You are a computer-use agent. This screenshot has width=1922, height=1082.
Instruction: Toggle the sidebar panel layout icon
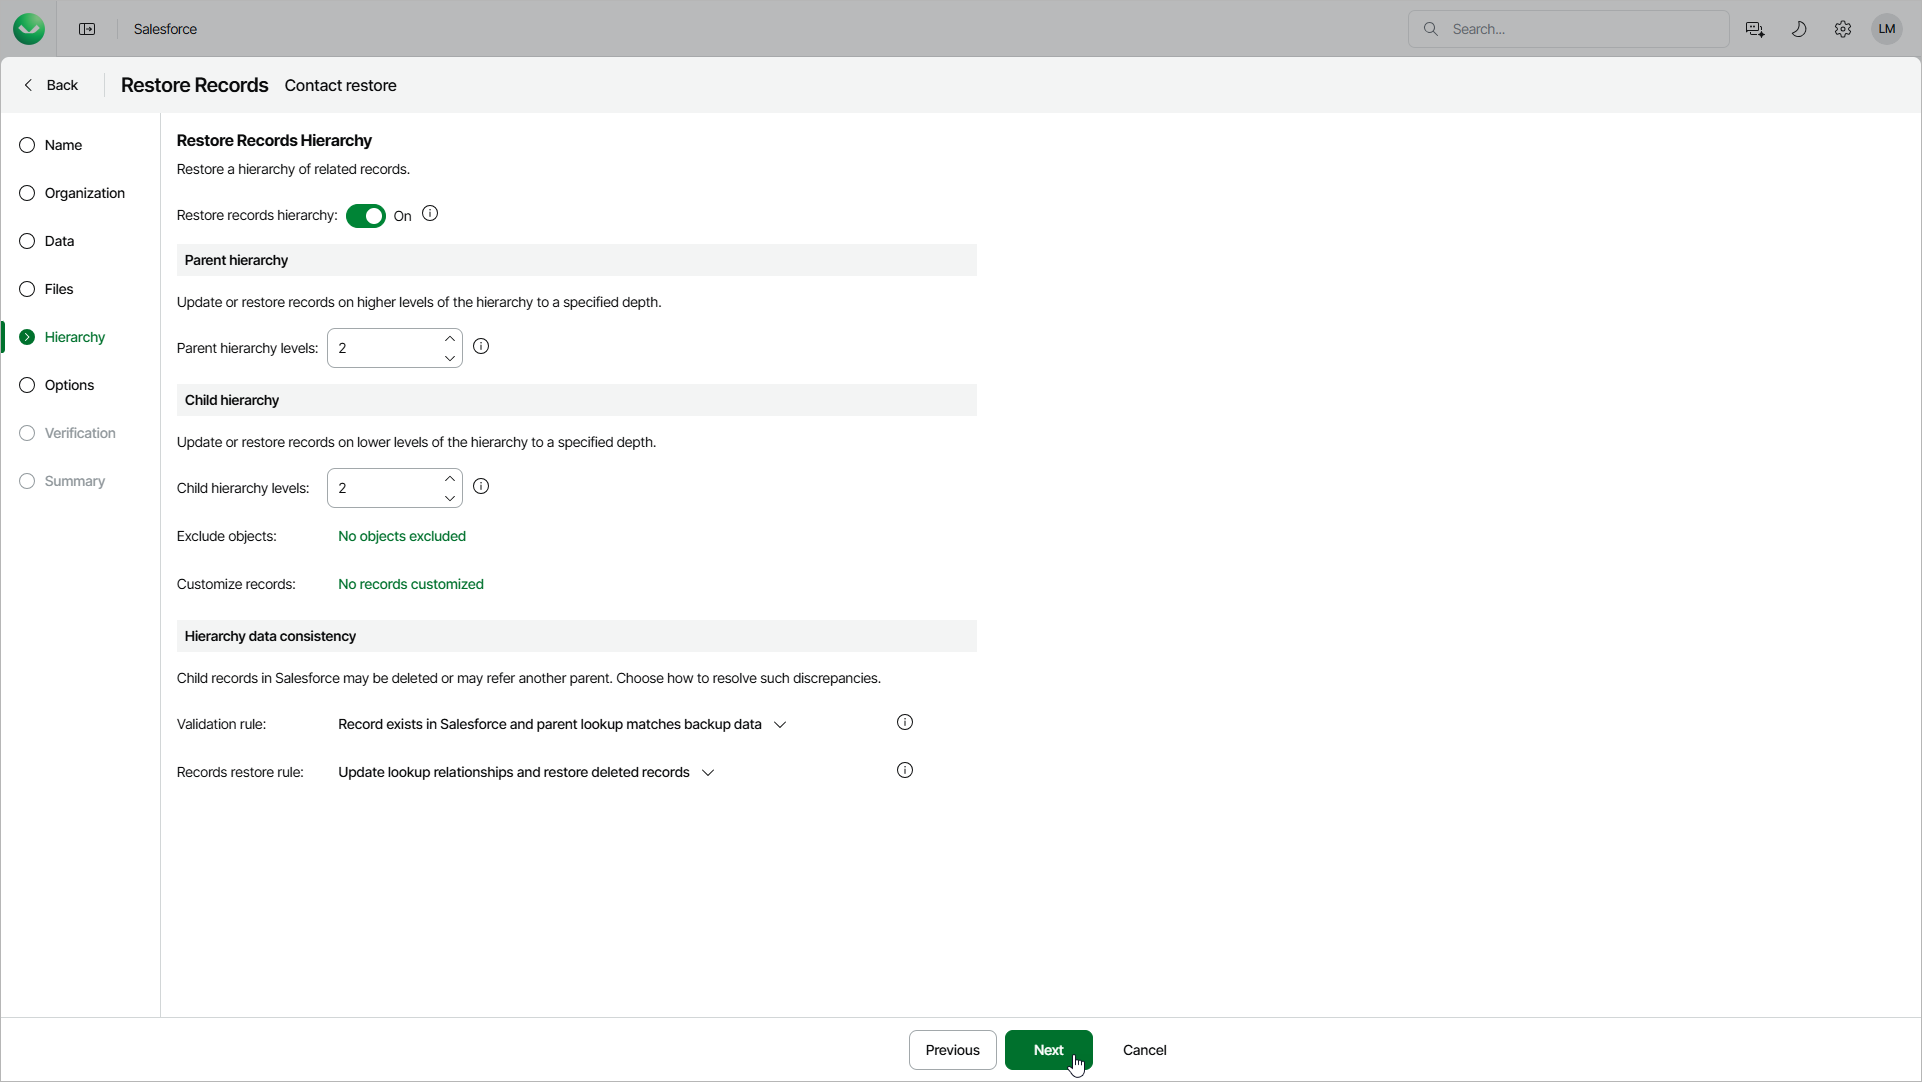click(87, 29)
